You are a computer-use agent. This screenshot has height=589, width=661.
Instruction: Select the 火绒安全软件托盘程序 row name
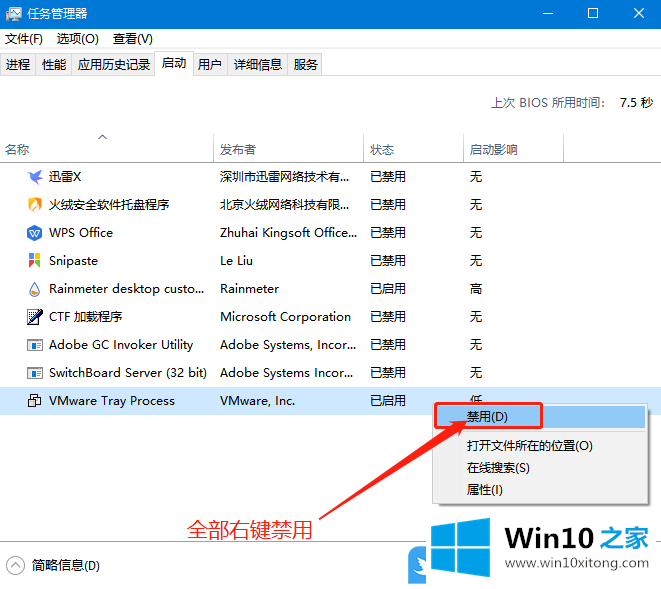click(109, 205)
